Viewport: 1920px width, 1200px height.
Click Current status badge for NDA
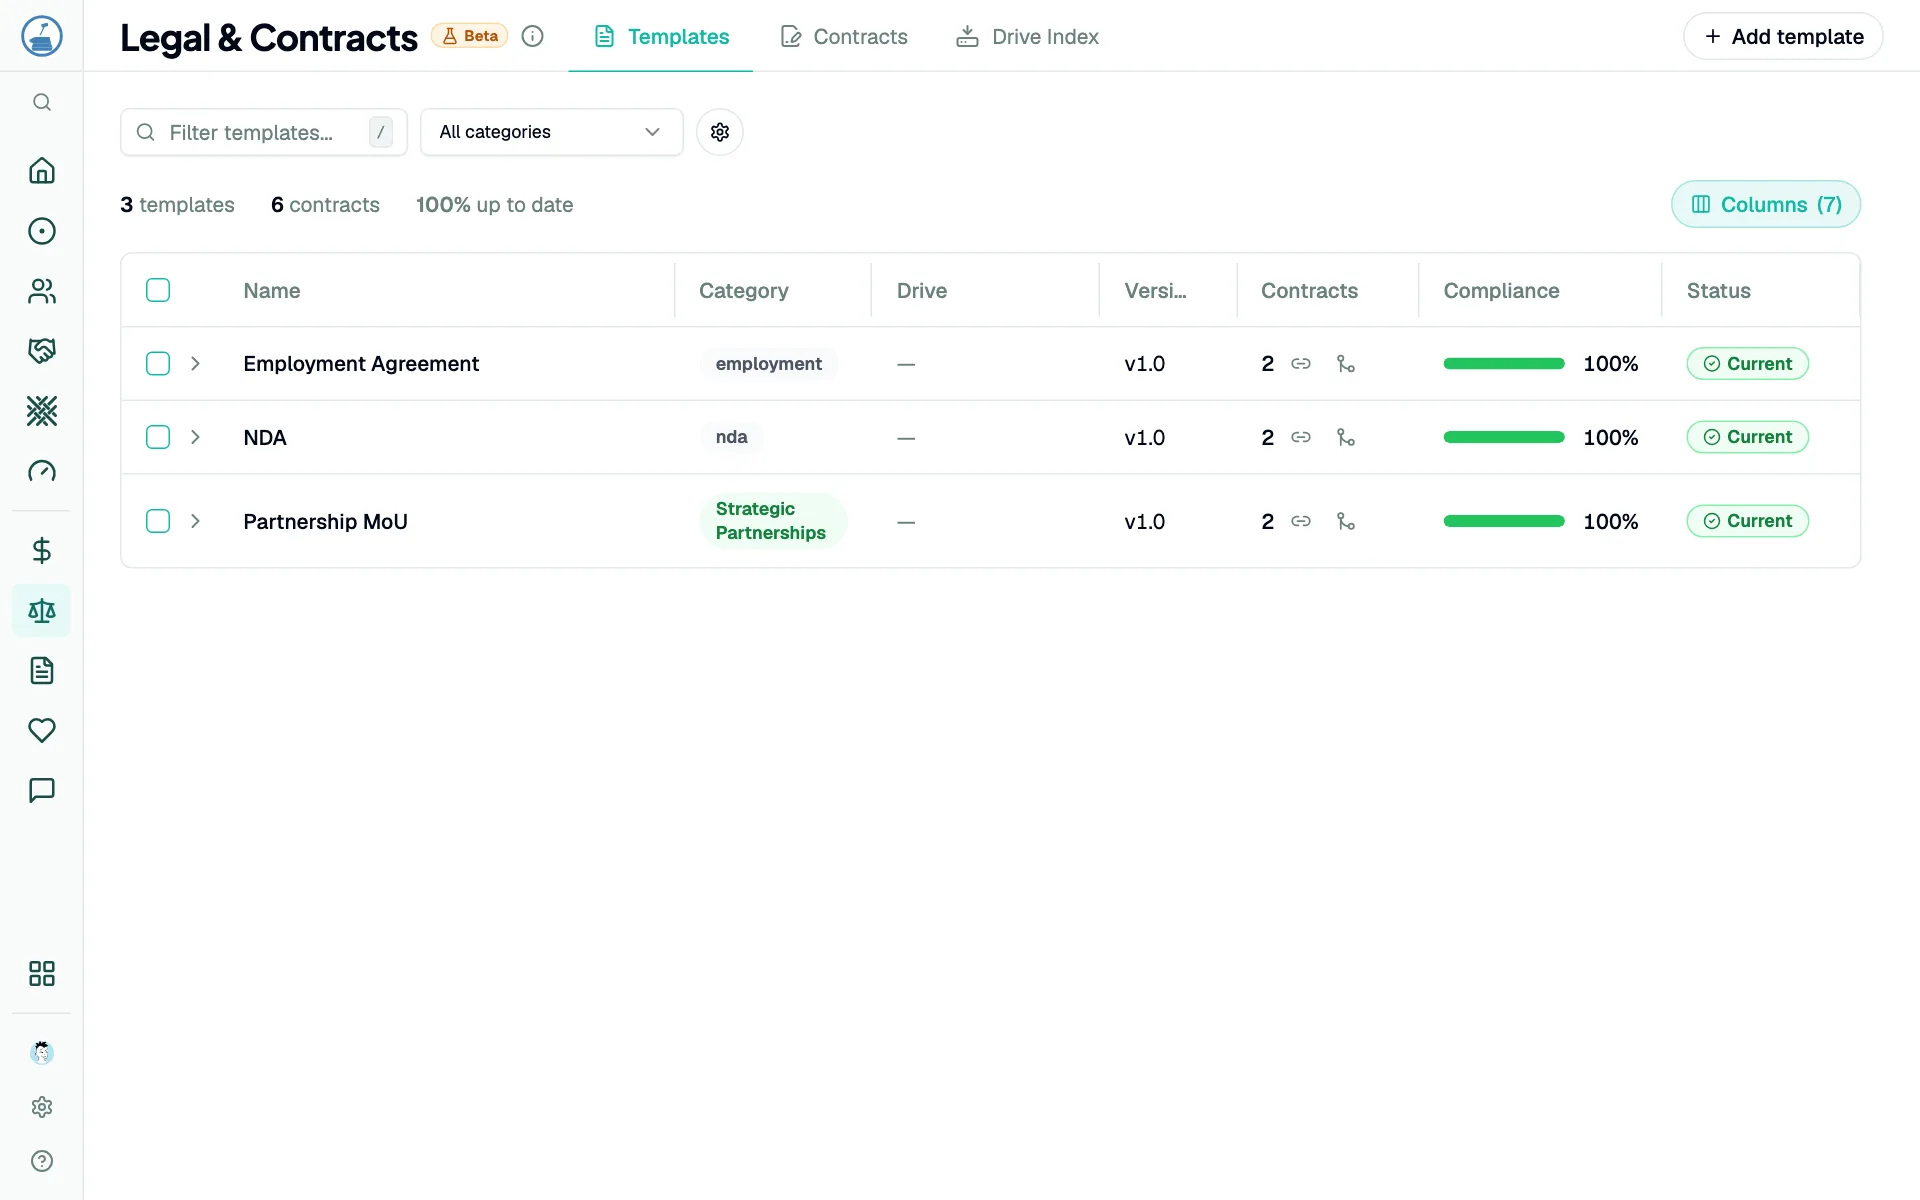click(1748, 438)
